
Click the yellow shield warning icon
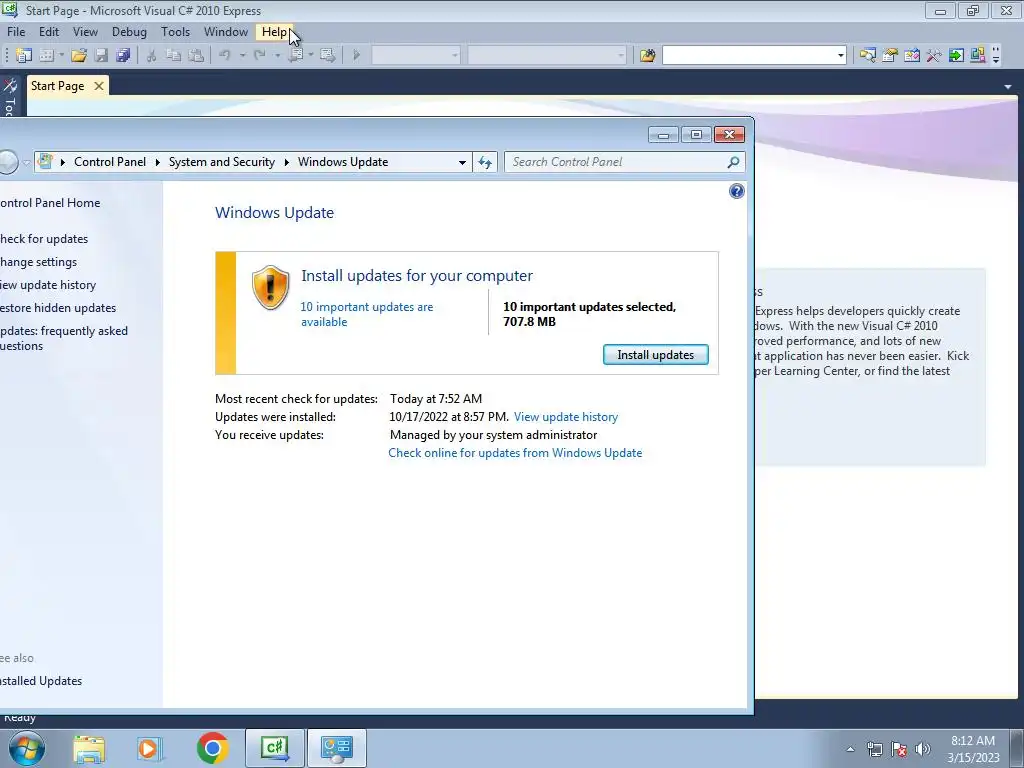270,287
